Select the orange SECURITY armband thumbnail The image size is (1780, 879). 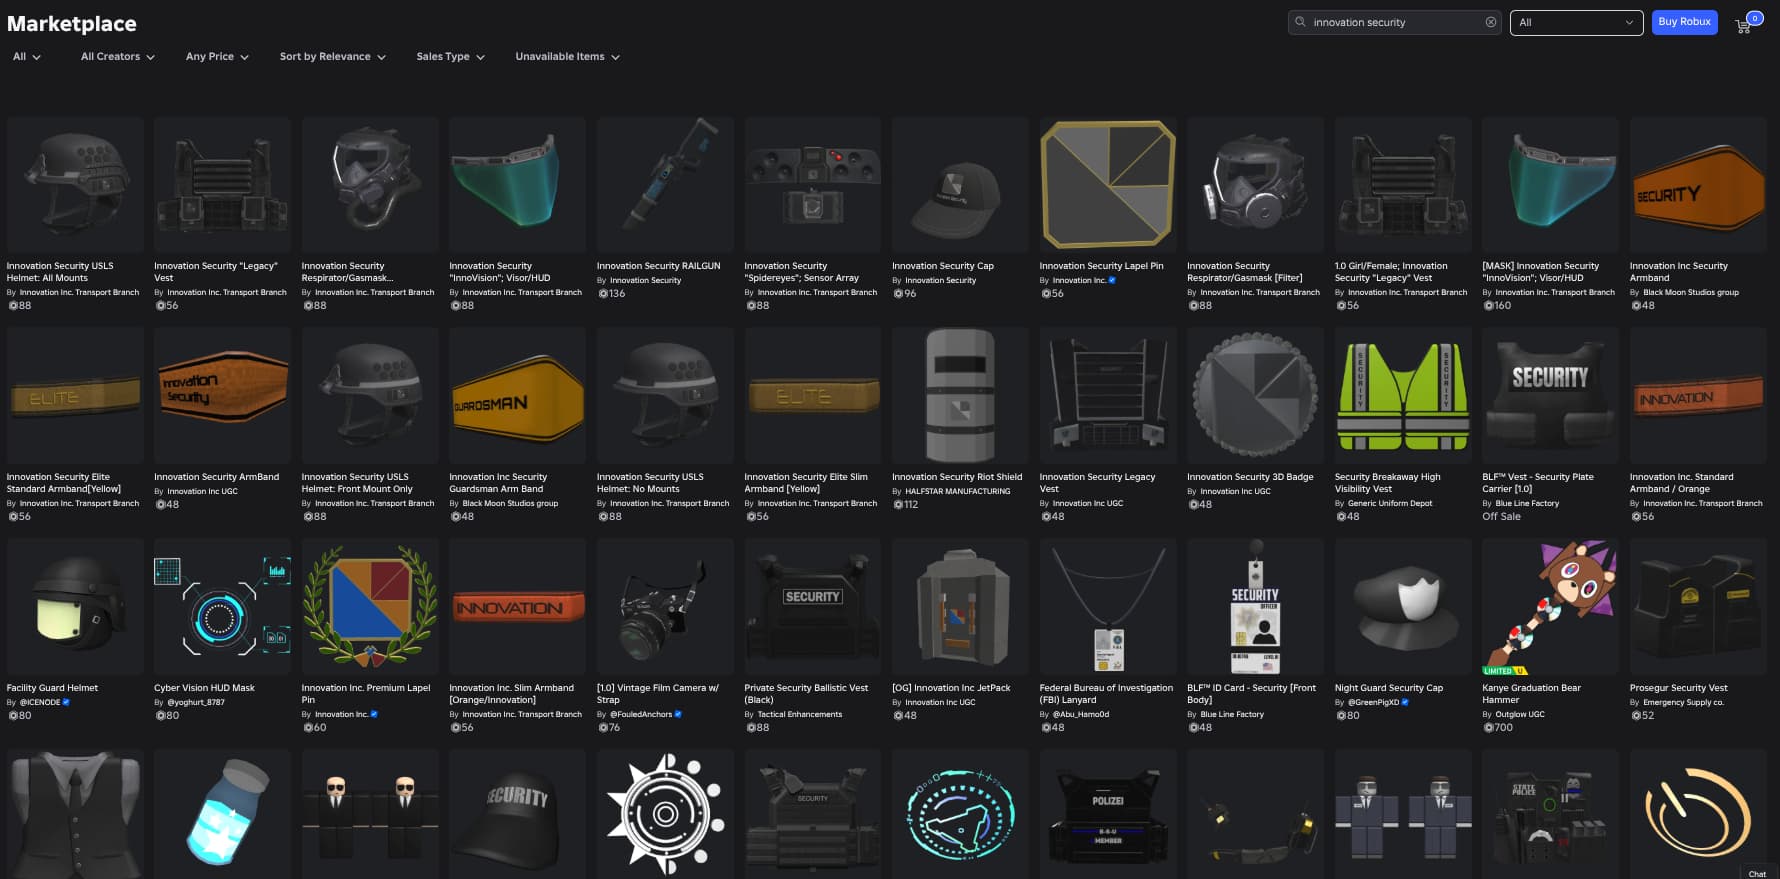tap(1698, 185)
